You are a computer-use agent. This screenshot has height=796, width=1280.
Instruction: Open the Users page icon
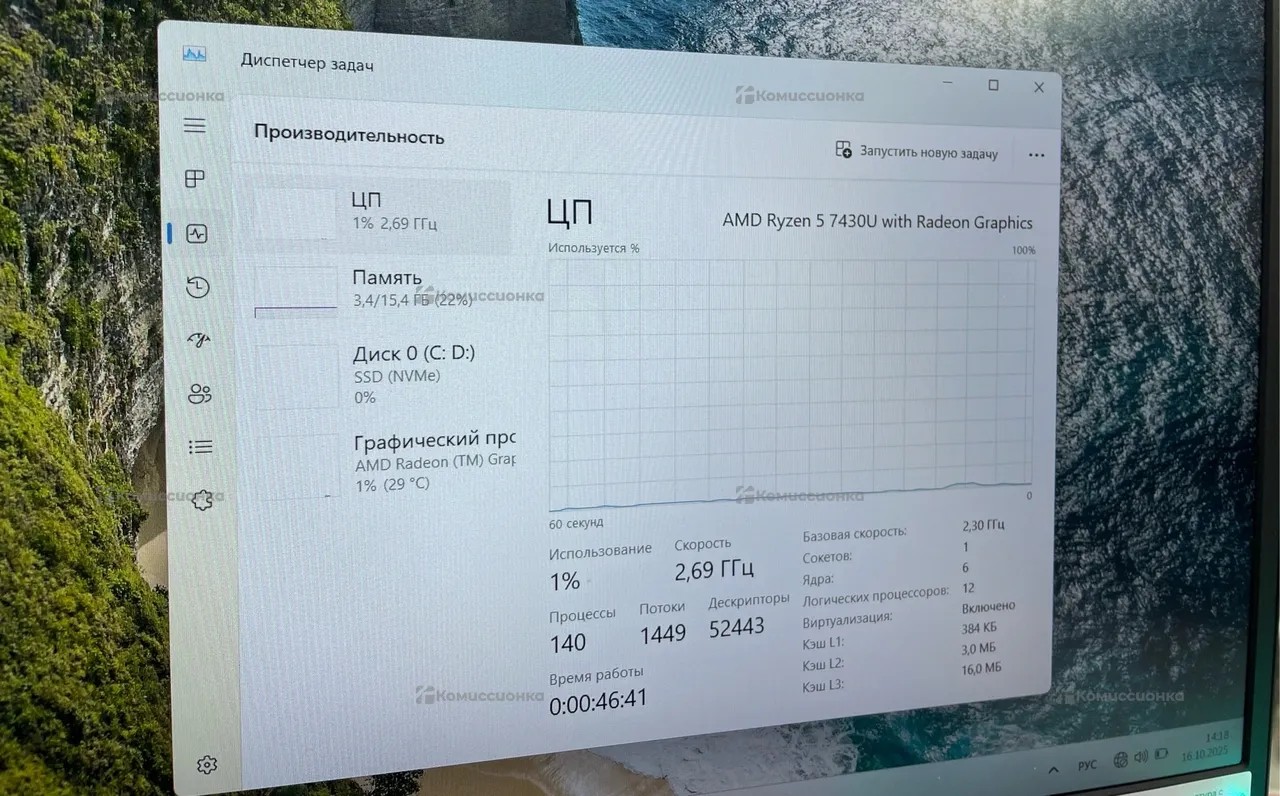pyautogui.click(x=200, y=394)
